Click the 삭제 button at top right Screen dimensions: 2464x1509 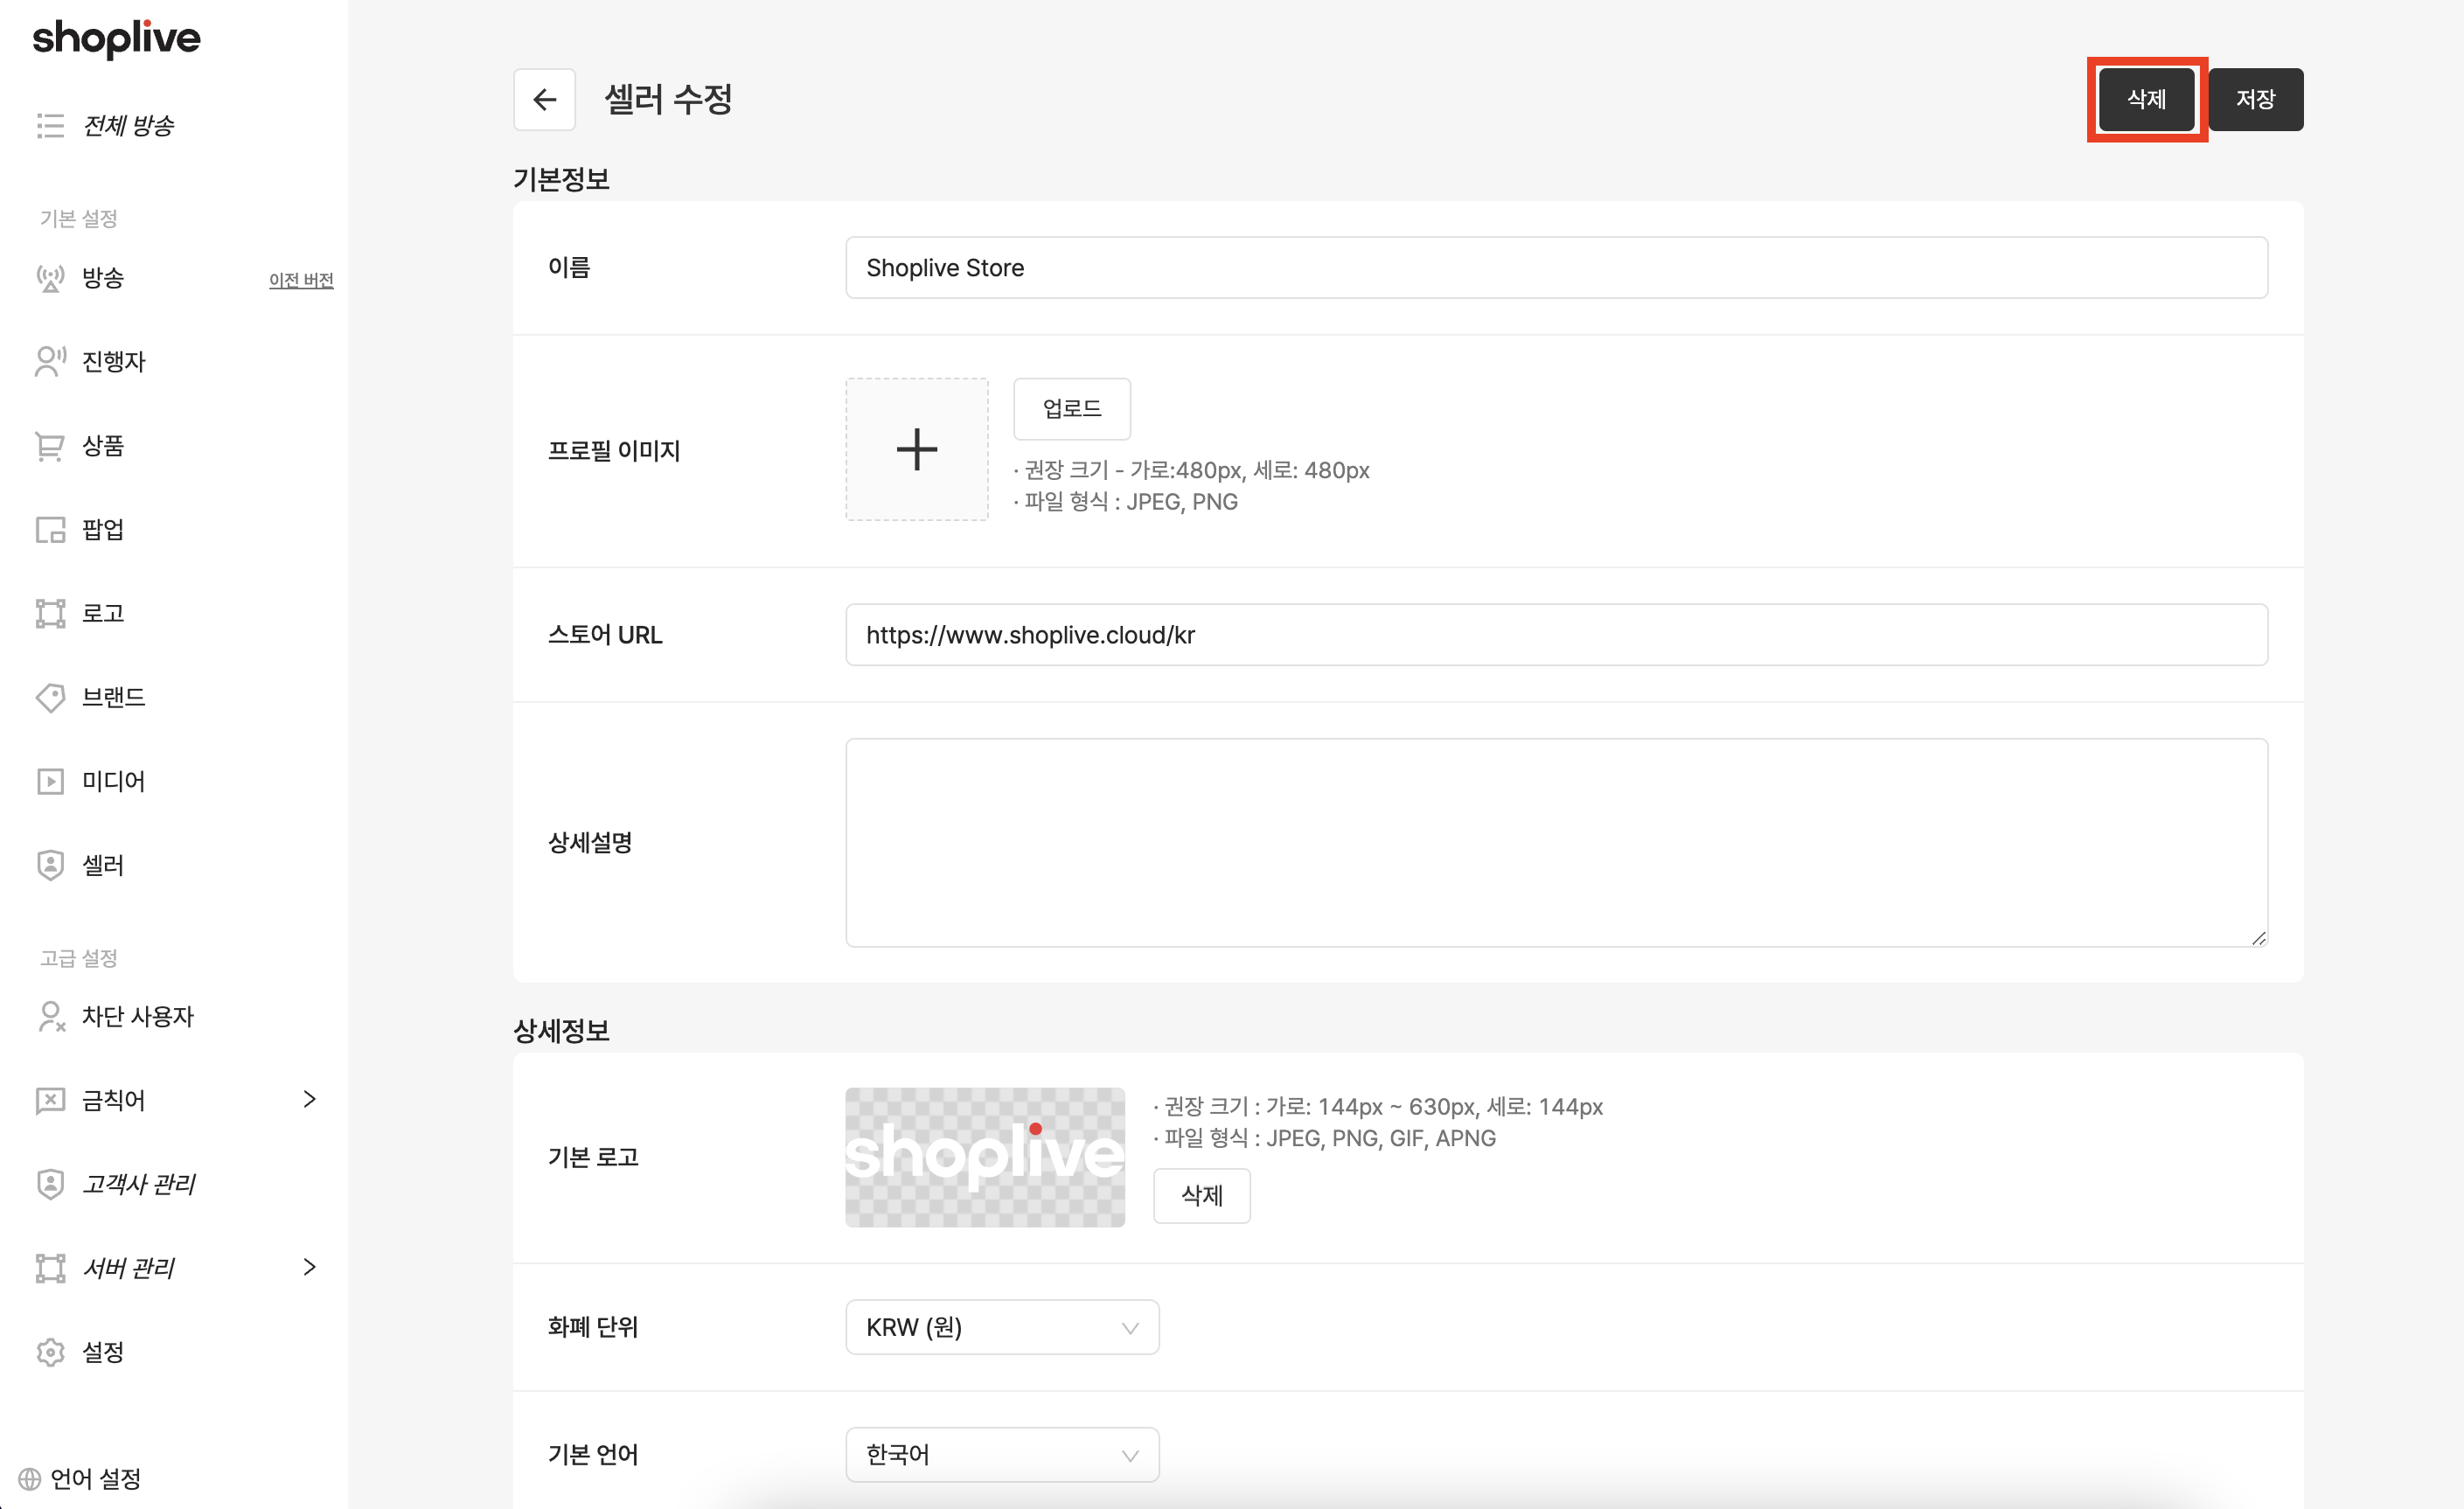click(2146, 99)
